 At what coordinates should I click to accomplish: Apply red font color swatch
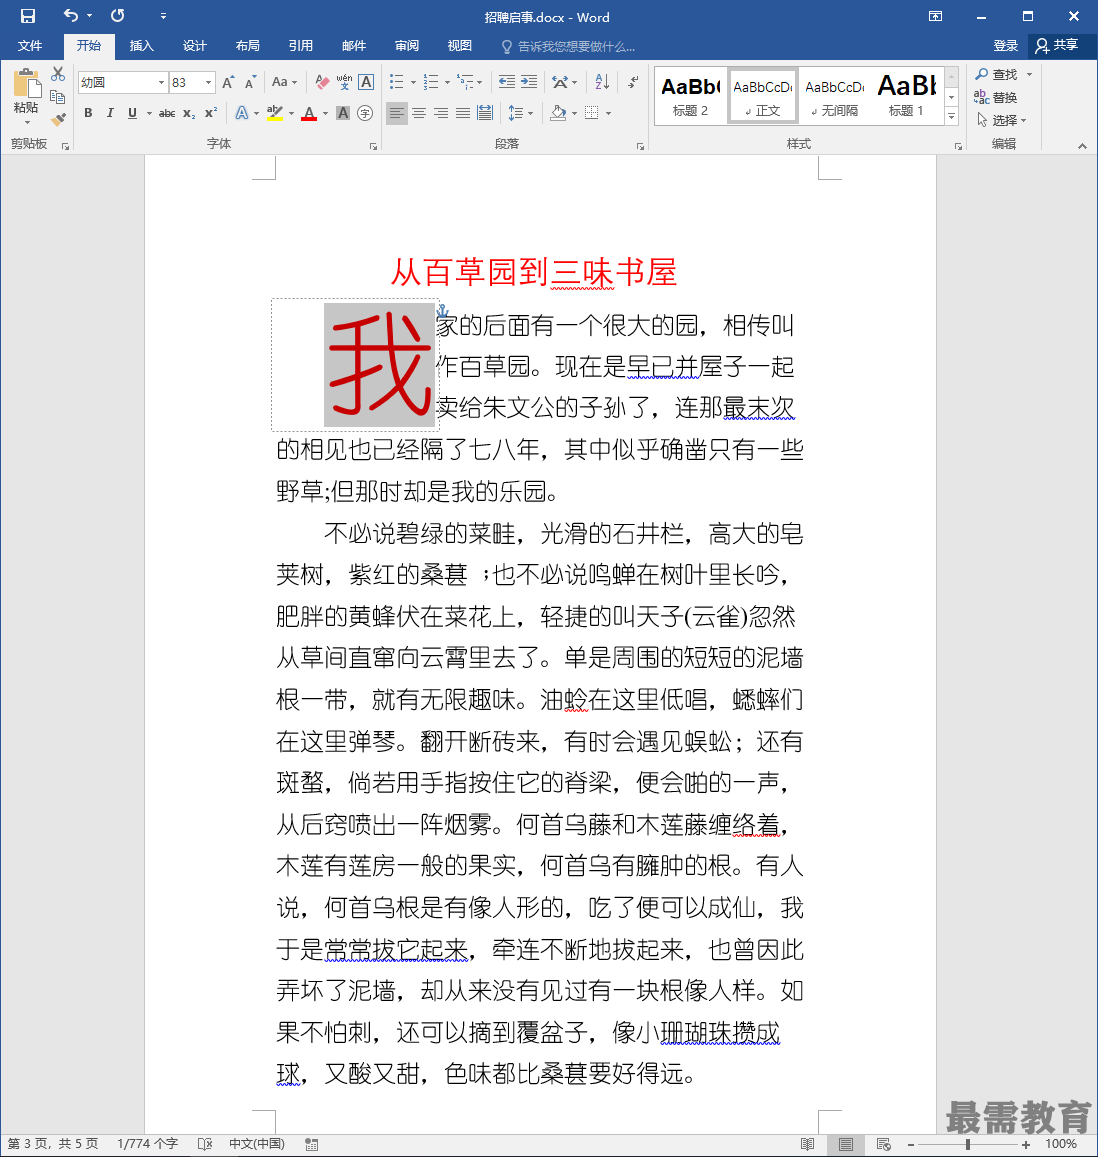[309, 113]
